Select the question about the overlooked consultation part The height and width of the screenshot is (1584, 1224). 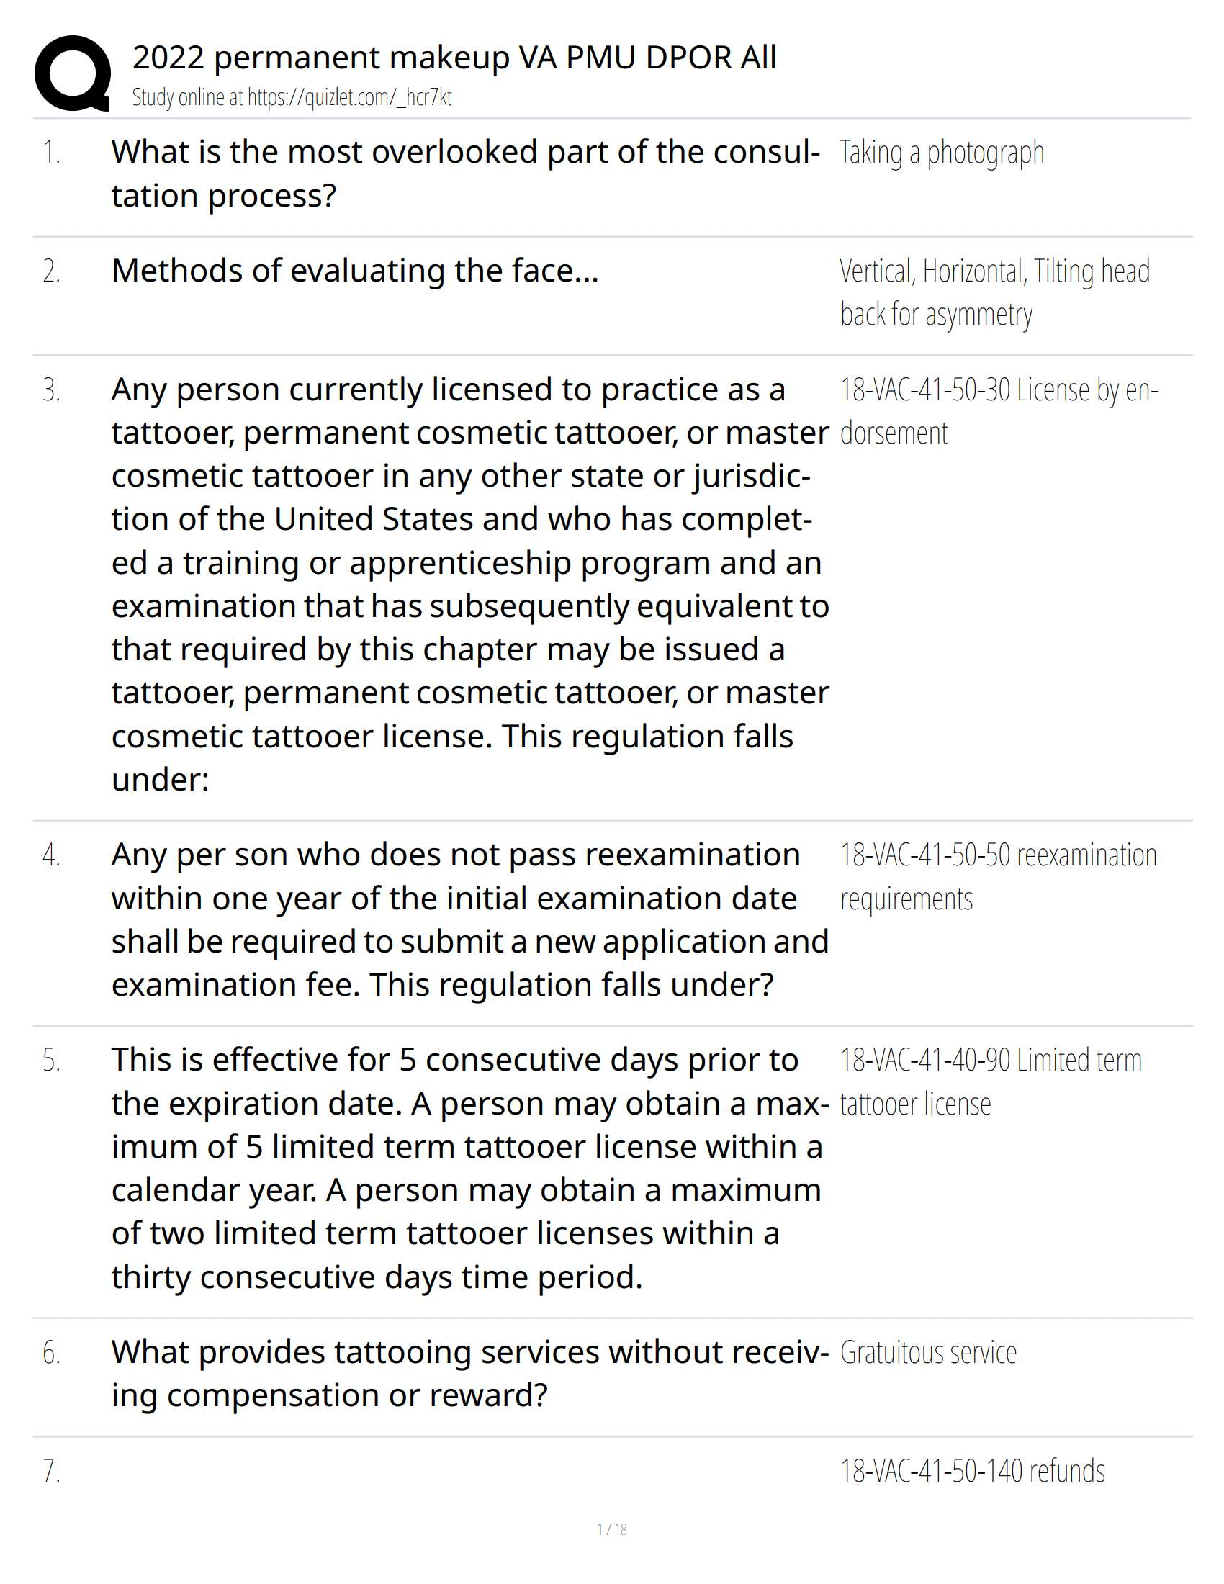[x=464, y=173]
